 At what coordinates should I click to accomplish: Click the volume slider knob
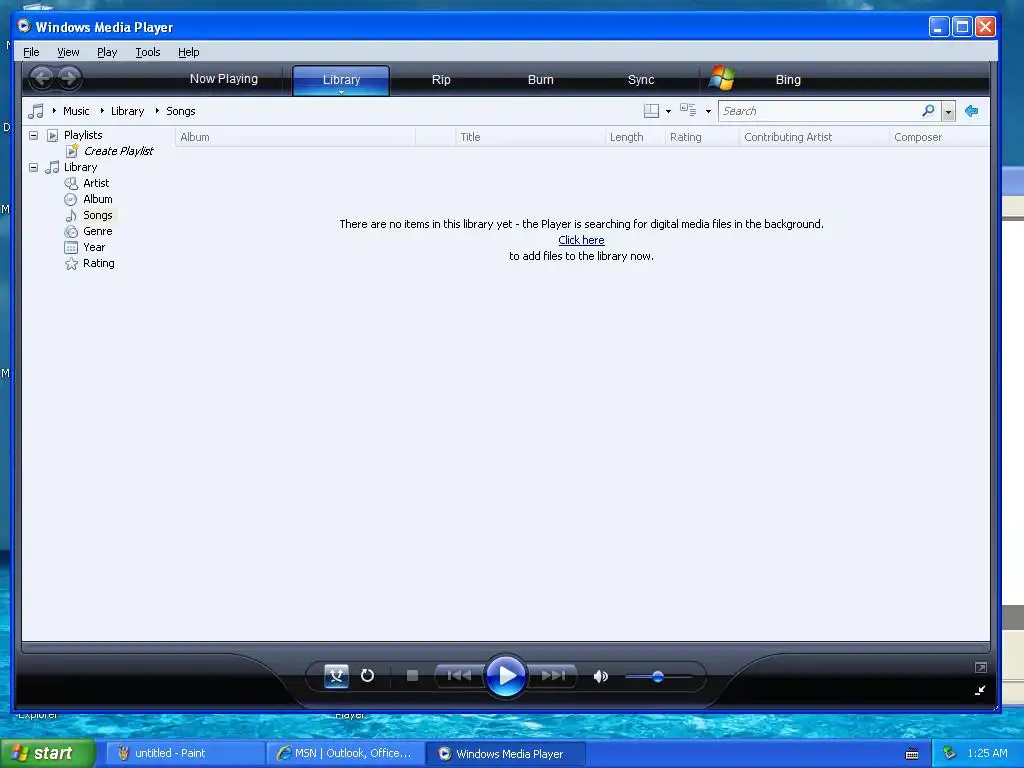658,677
